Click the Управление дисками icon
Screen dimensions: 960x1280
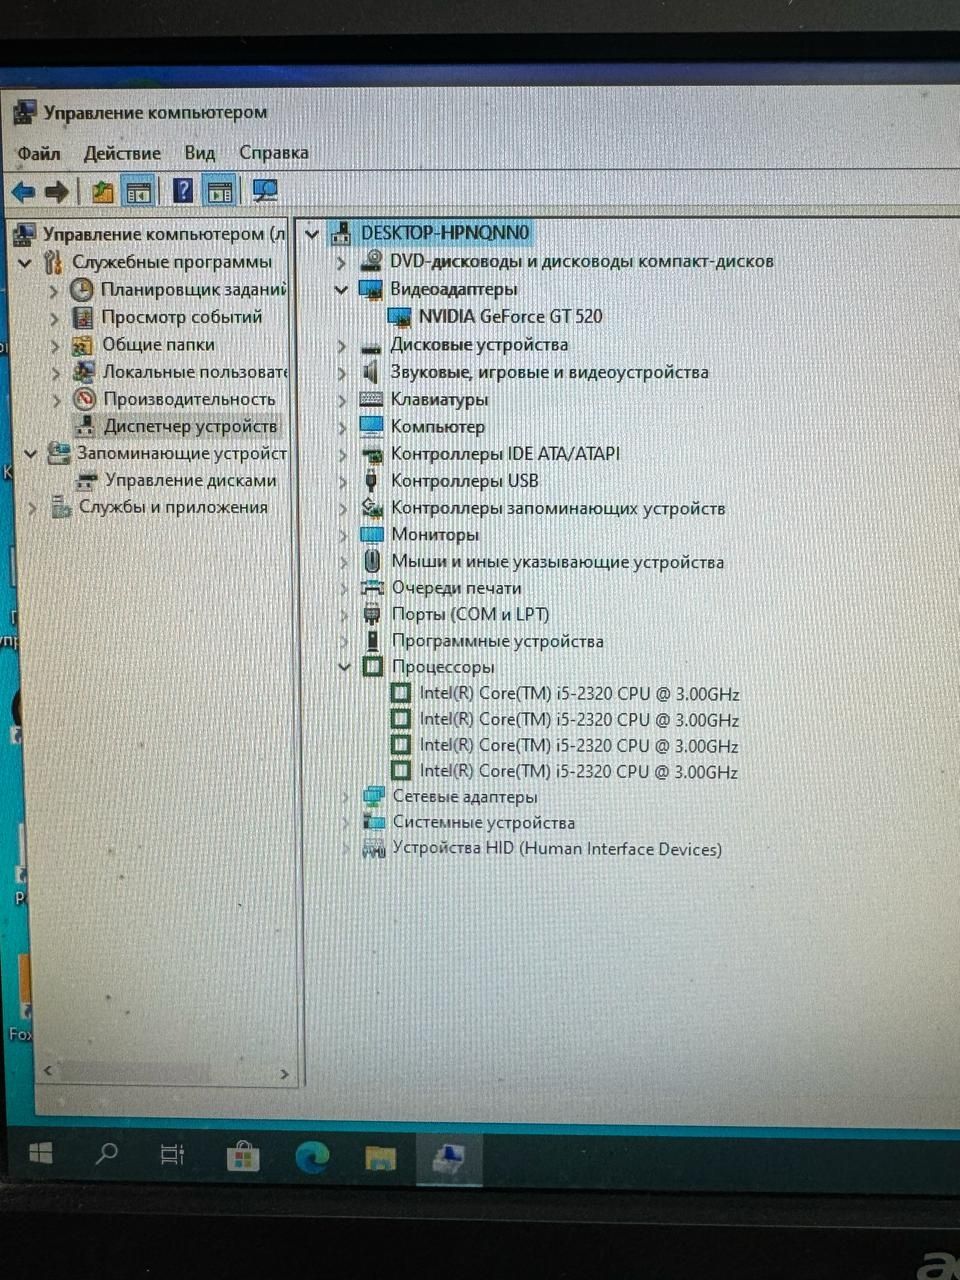click(x=87, y=481)
